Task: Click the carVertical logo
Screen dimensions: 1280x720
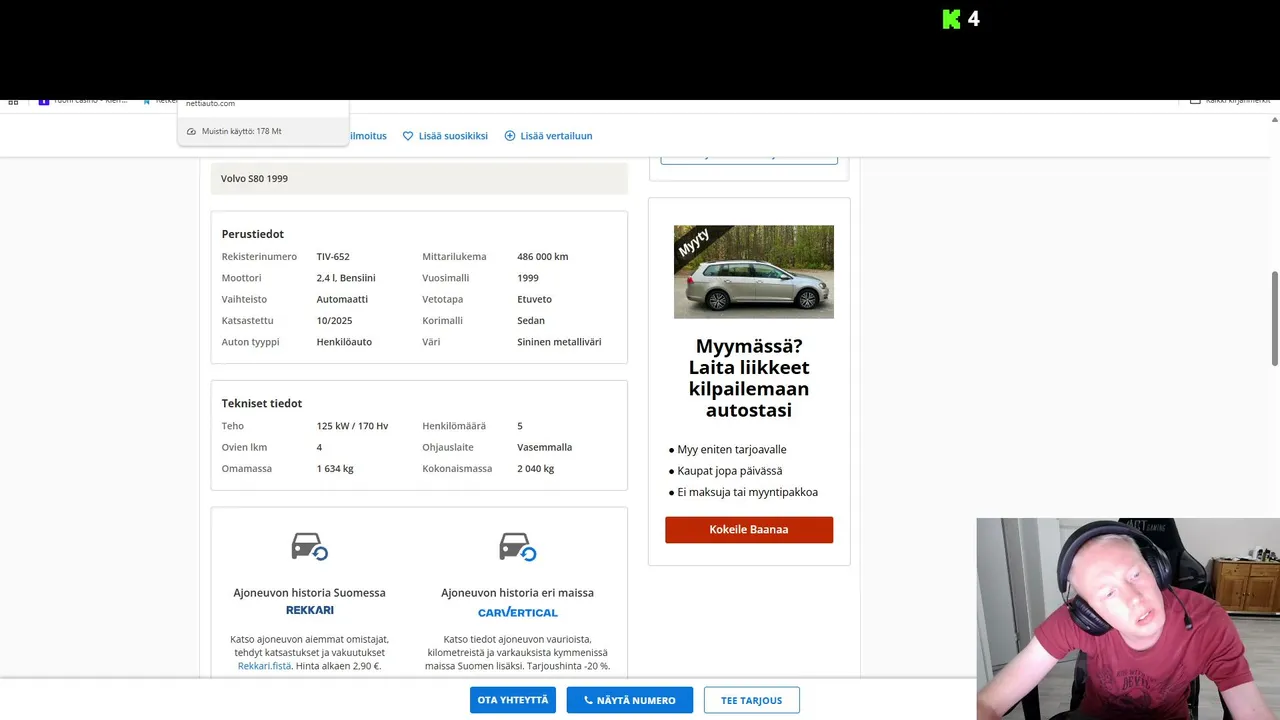Action: tap(518, 612)
